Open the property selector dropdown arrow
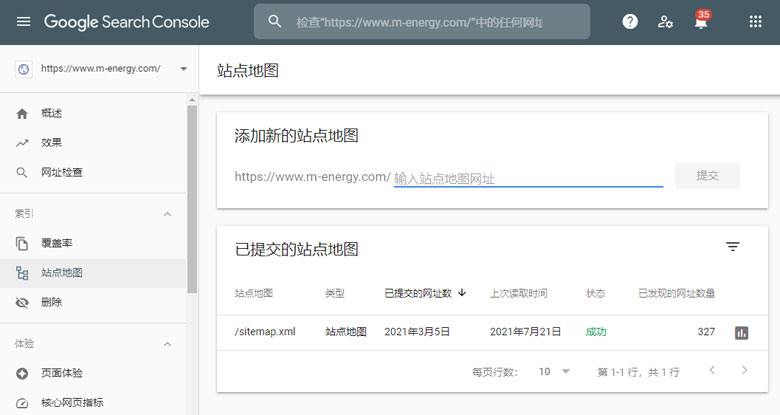This screenshot has width=780, height=415. (x=184, y=69)
